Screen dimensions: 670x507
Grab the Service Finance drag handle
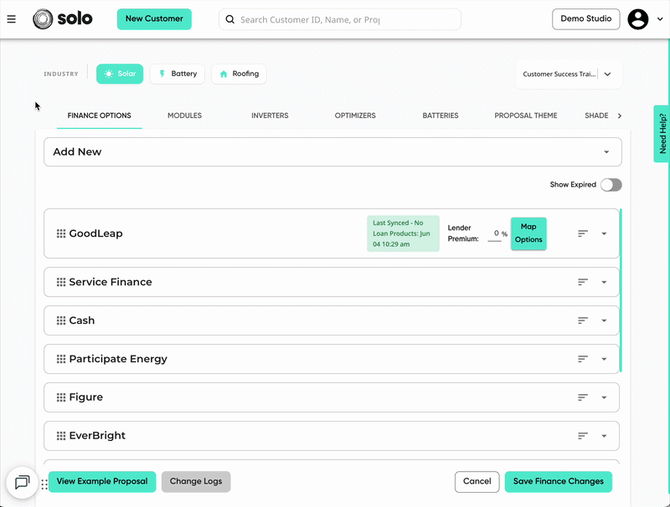pyautogui.click(x=61, y=282)
